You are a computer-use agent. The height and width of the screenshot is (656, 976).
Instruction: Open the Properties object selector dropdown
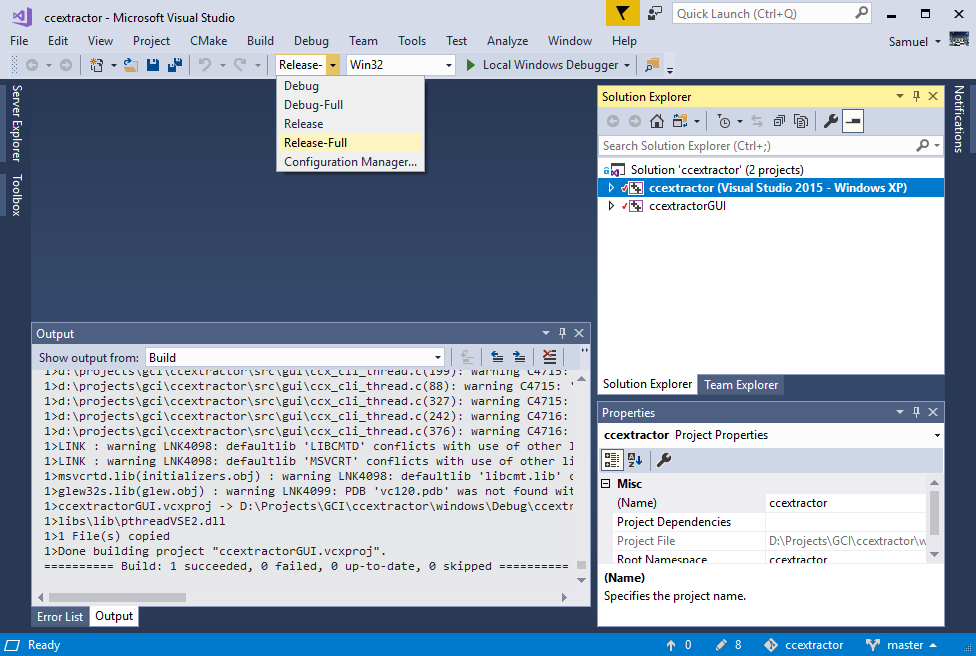tap(937, 435)
